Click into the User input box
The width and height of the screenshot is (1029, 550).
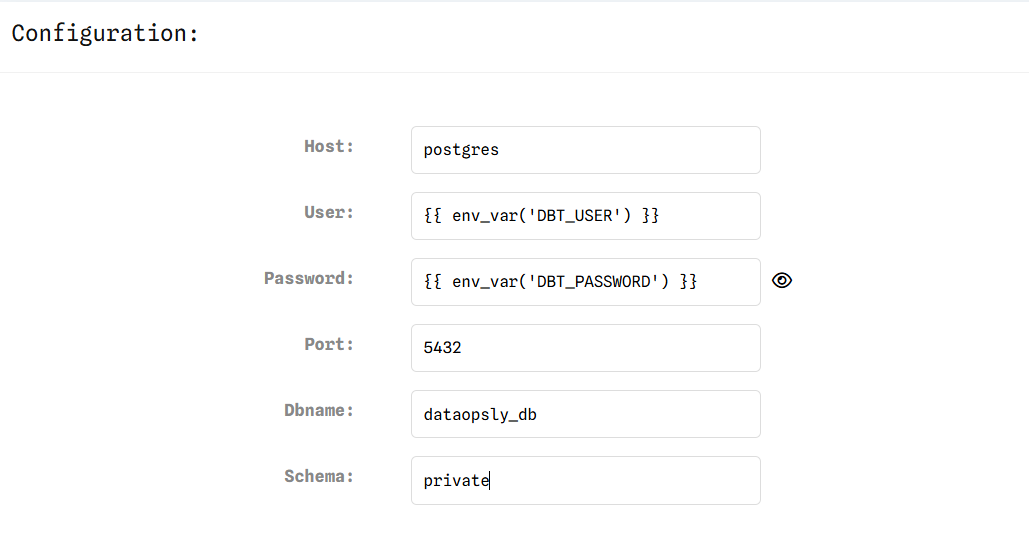click(x=585, y=216)
